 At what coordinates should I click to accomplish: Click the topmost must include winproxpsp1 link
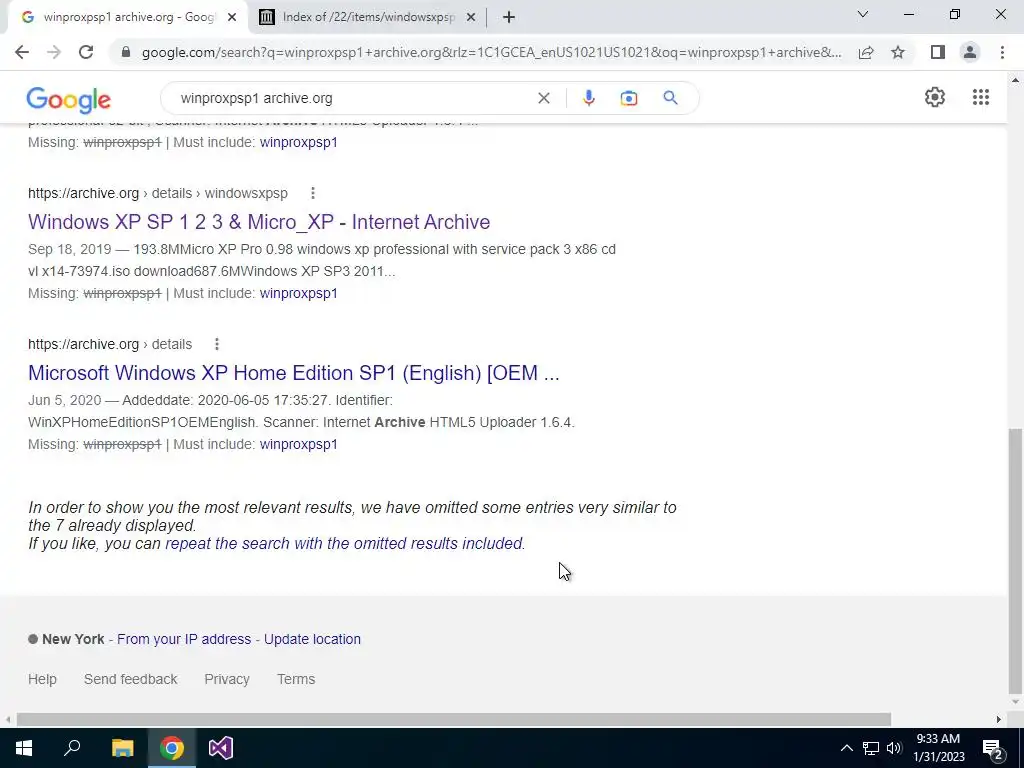[x=298, y=142]
